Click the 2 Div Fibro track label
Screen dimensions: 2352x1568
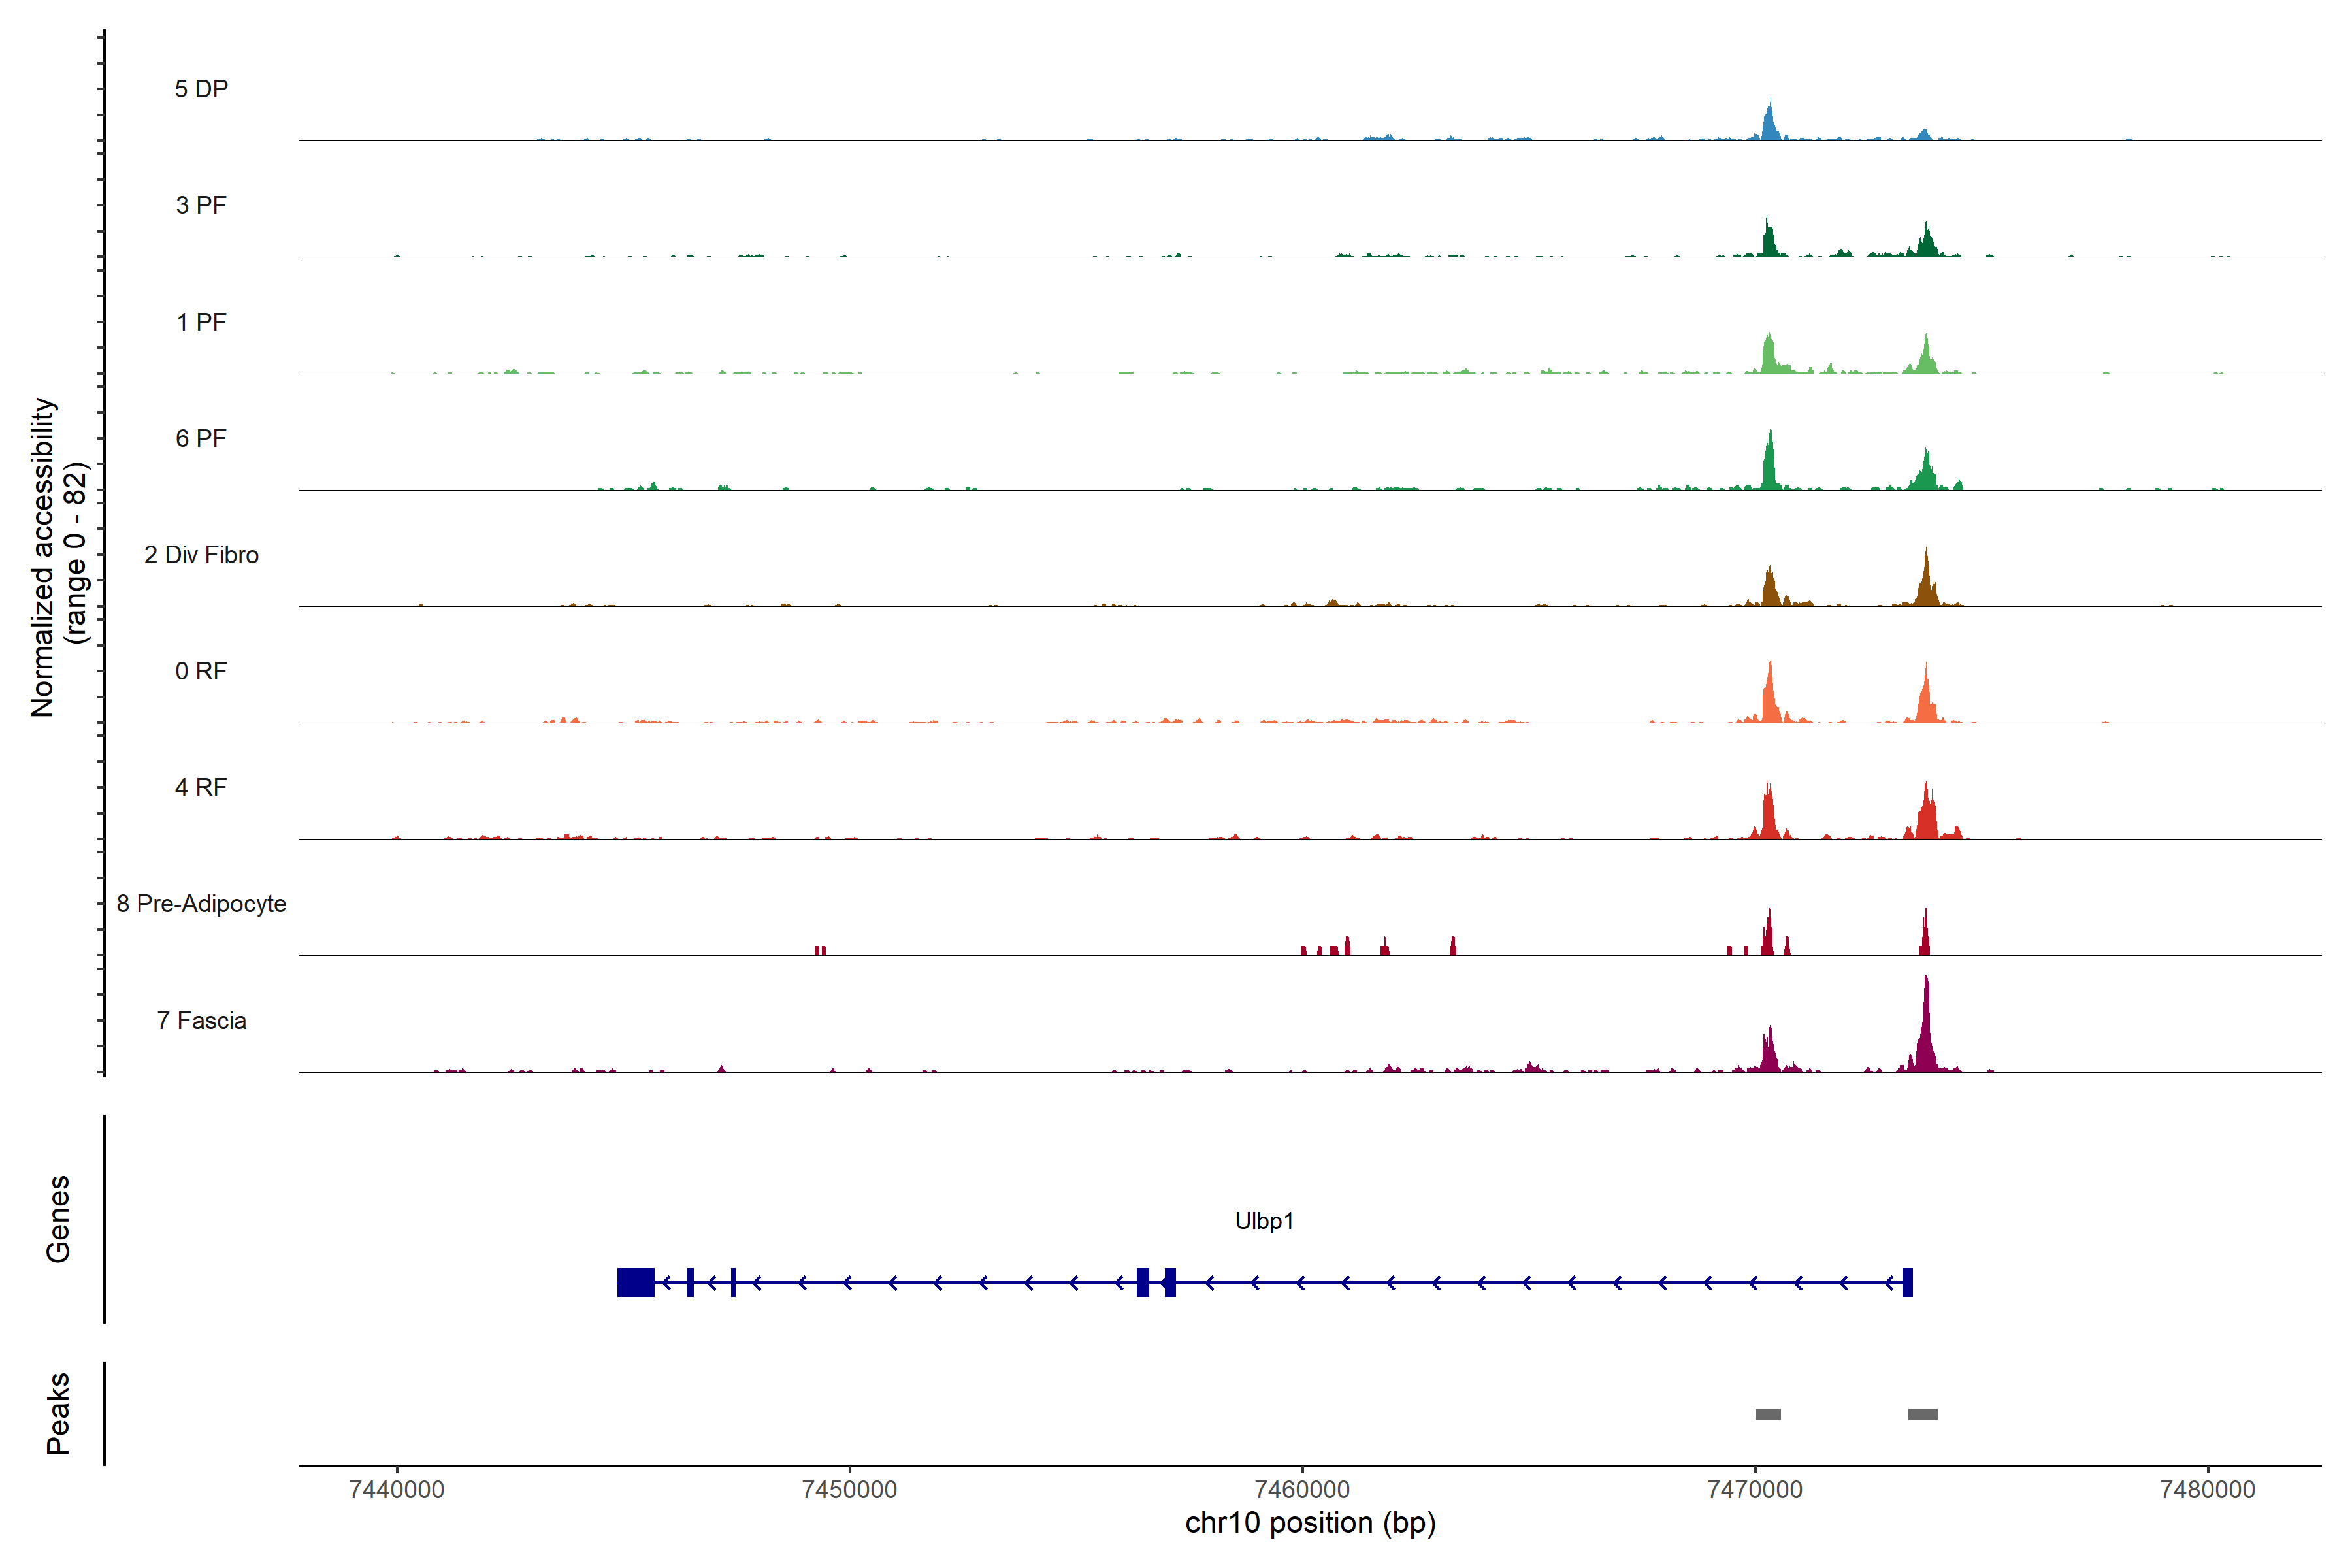(x=201, y=555)
